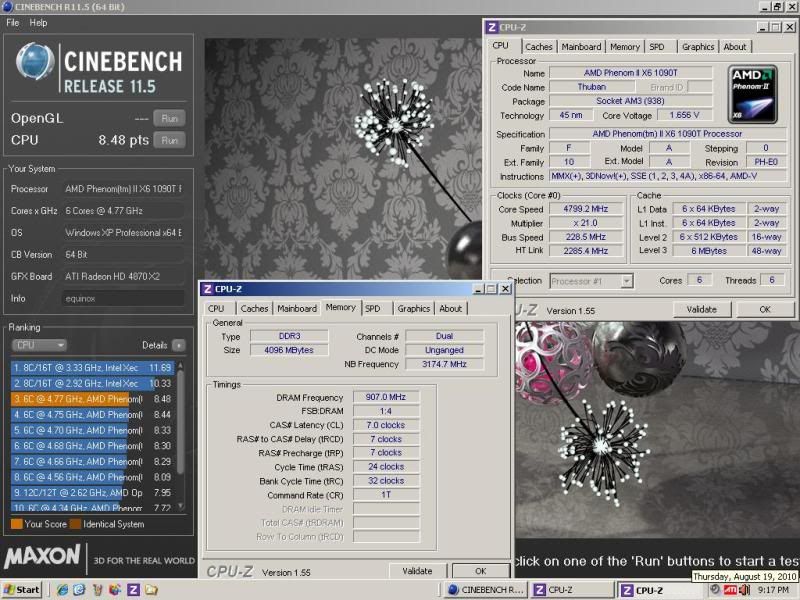This screenshot has height=600, width=800.
Task: Select the 8C/16T @ 3.33 GHz ranking entry
Action: point(92,367)
